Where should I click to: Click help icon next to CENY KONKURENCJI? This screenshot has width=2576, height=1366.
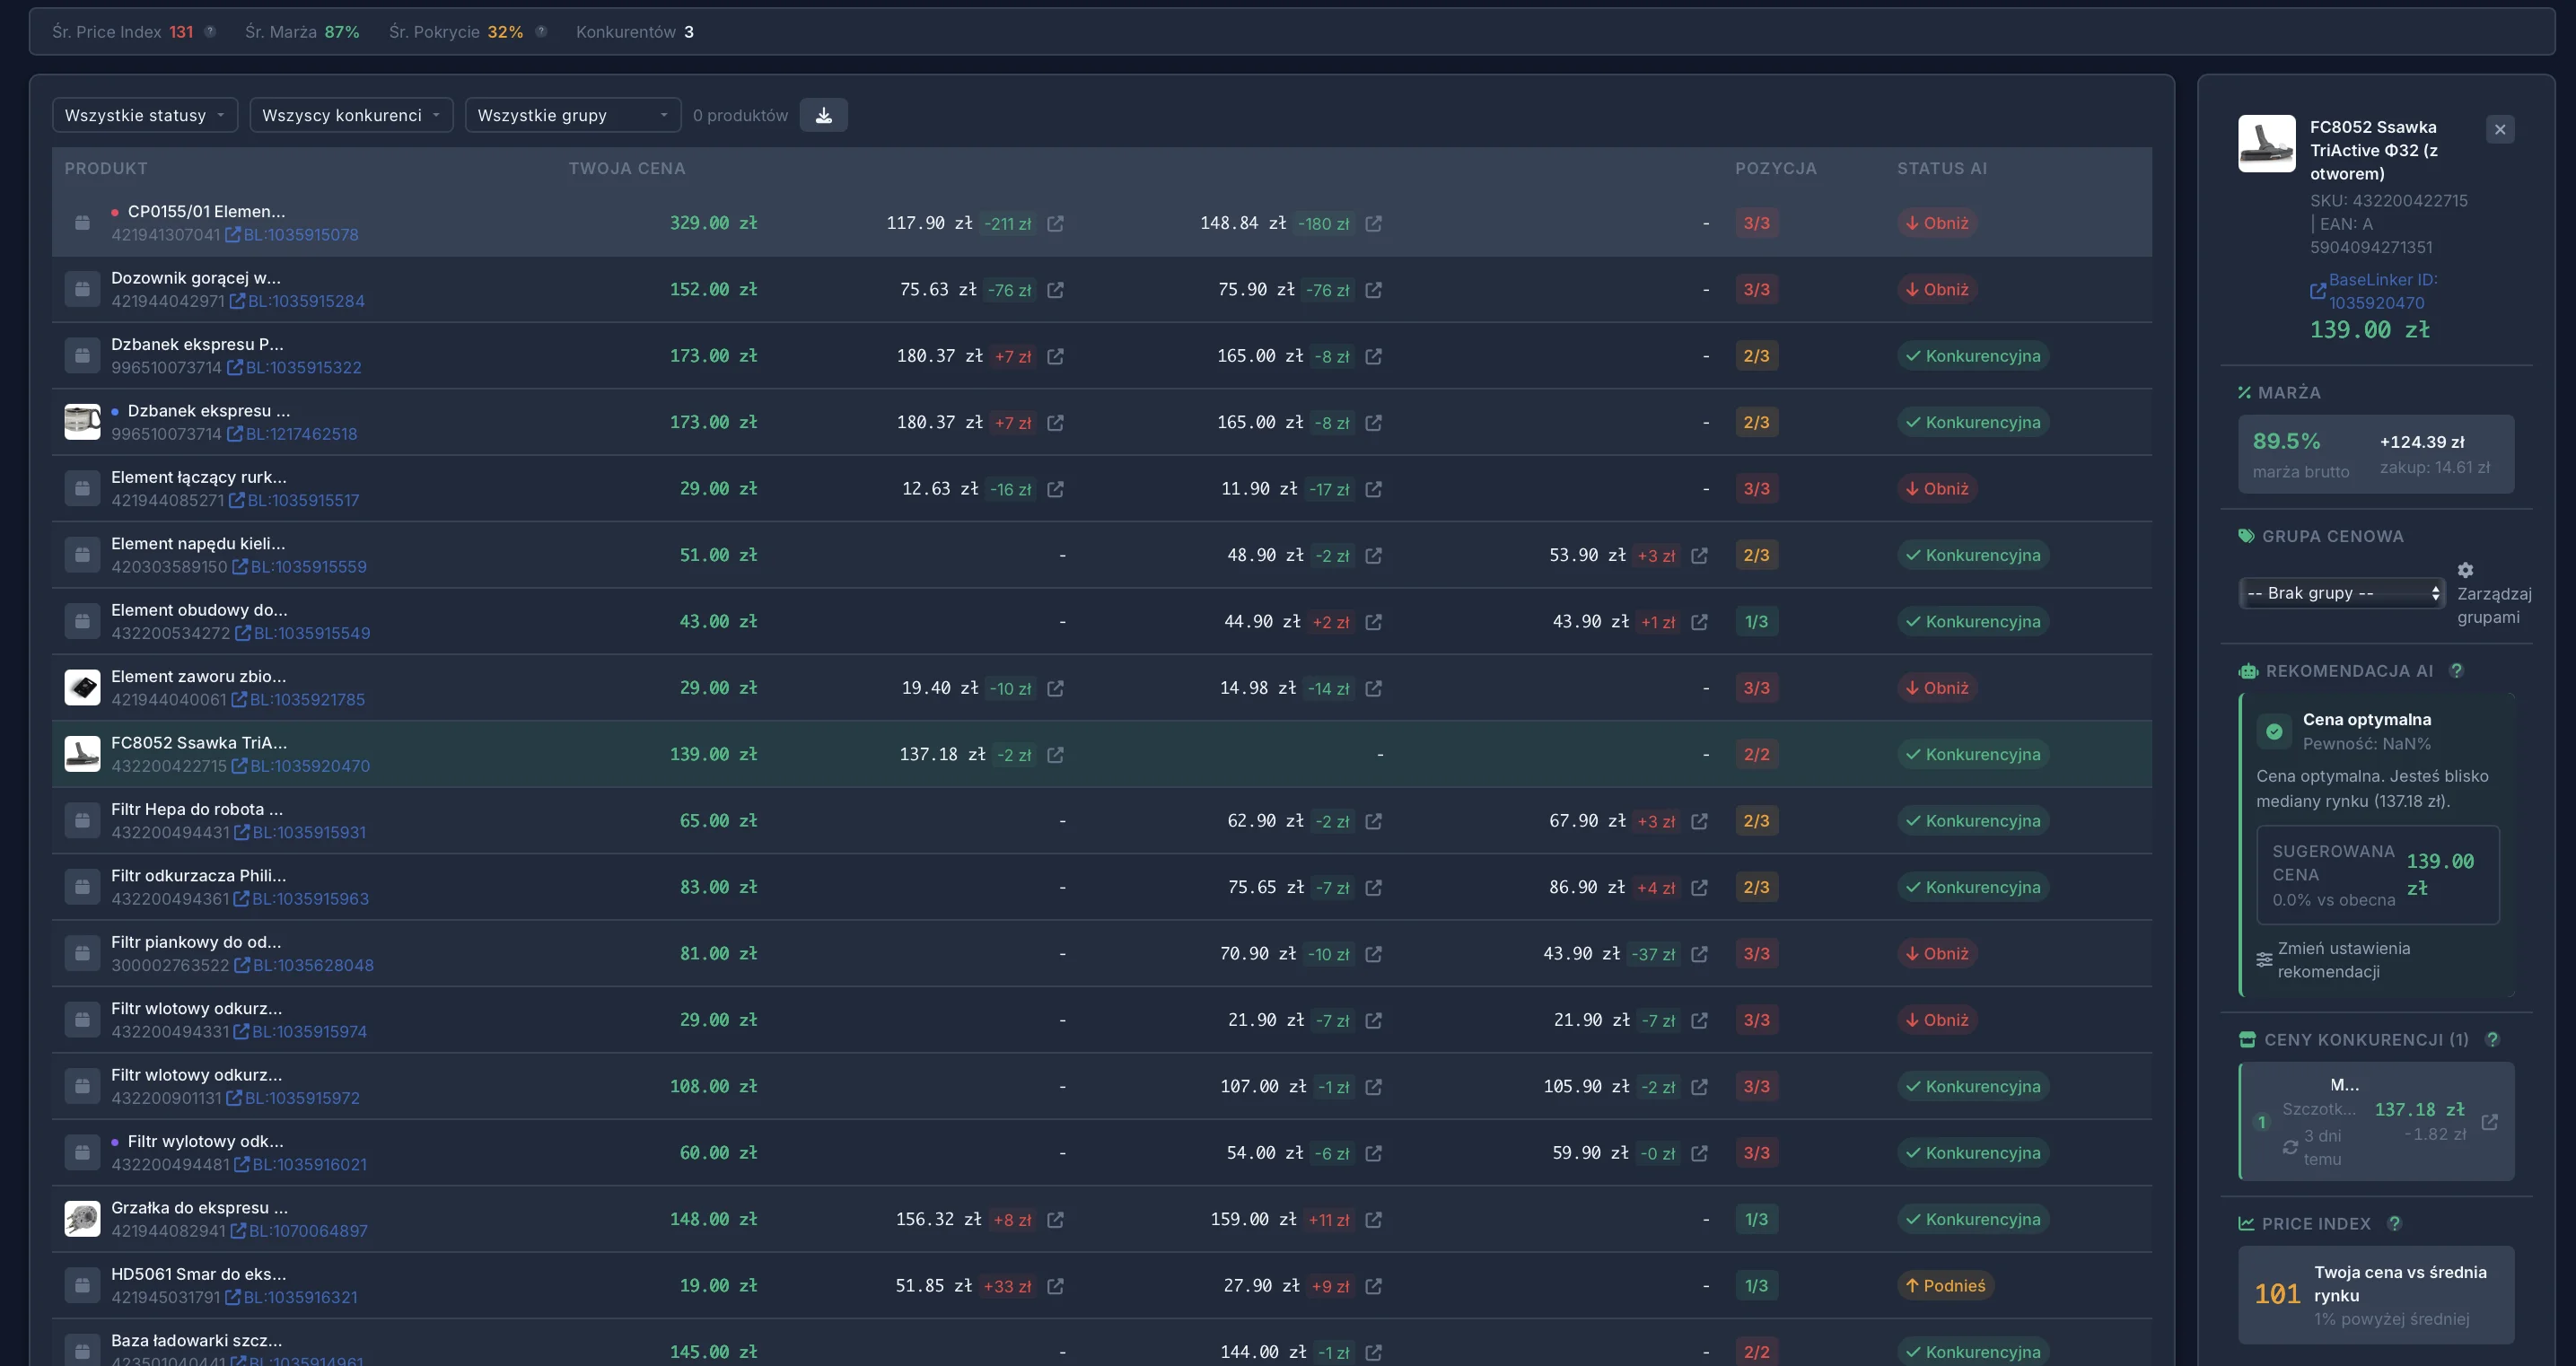2492,1039
